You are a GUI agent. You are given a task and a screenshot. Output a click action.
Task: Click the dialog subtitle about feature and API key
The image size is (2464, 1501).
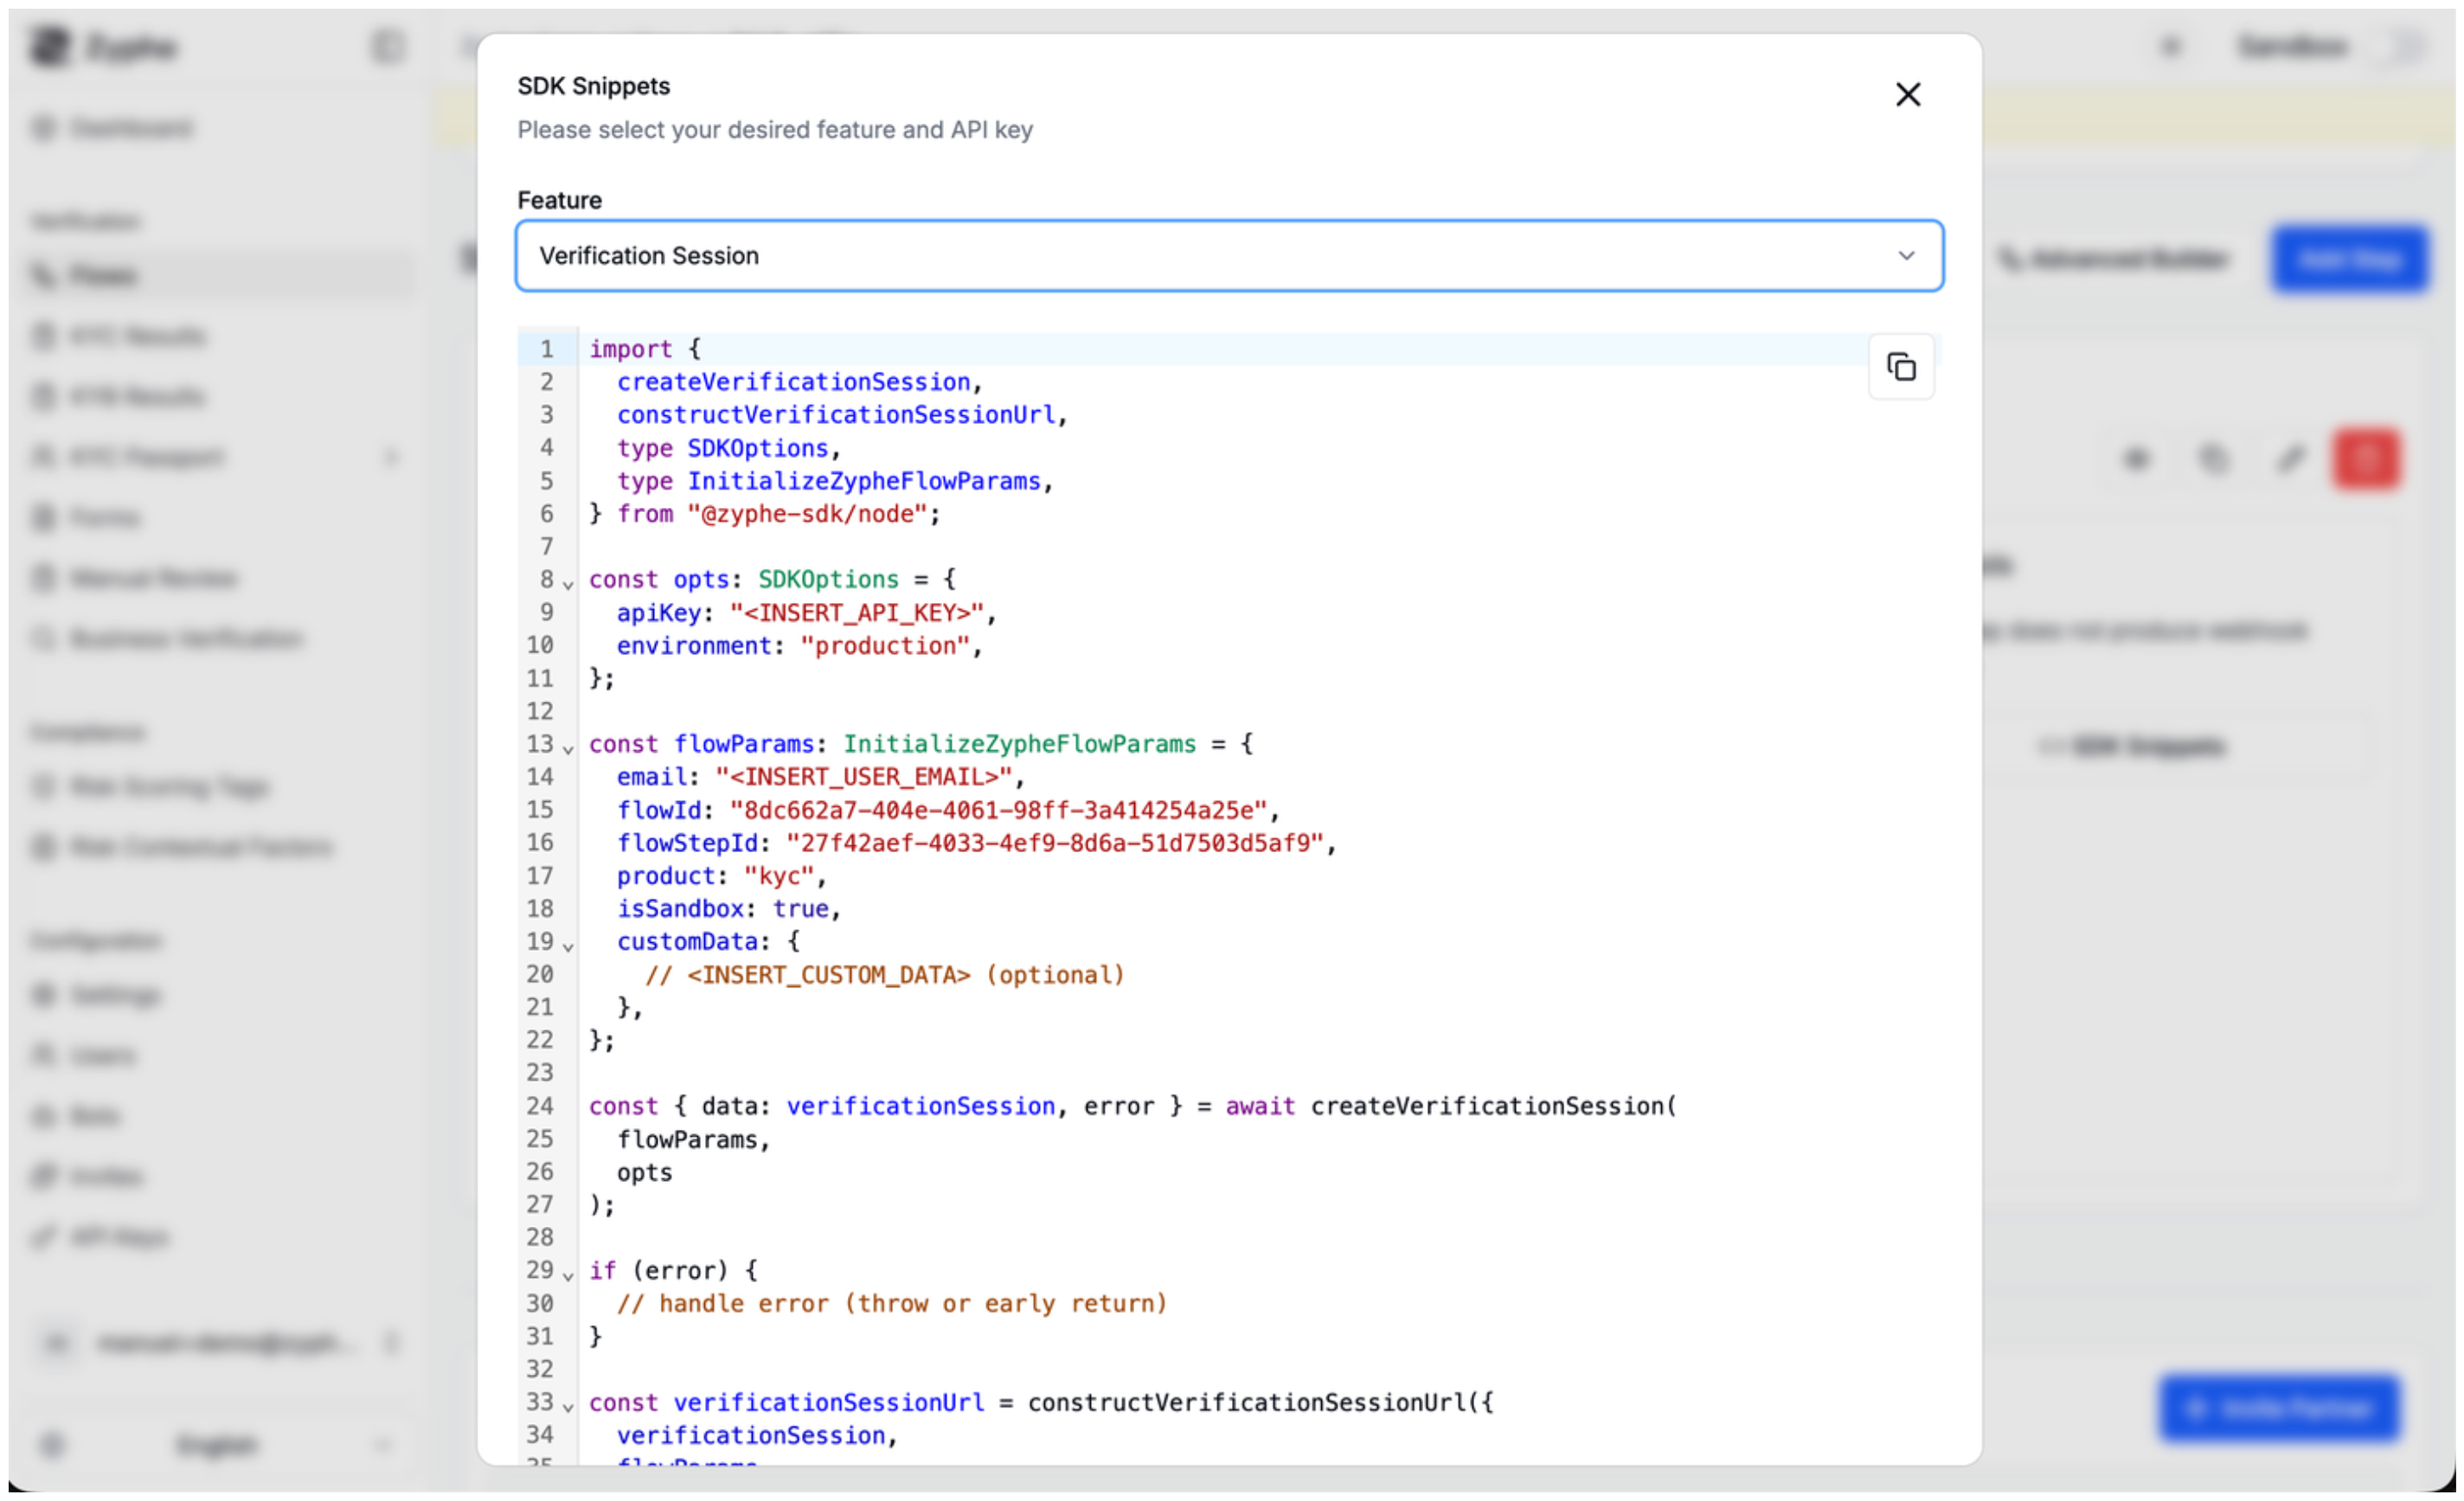click(774, 130)
